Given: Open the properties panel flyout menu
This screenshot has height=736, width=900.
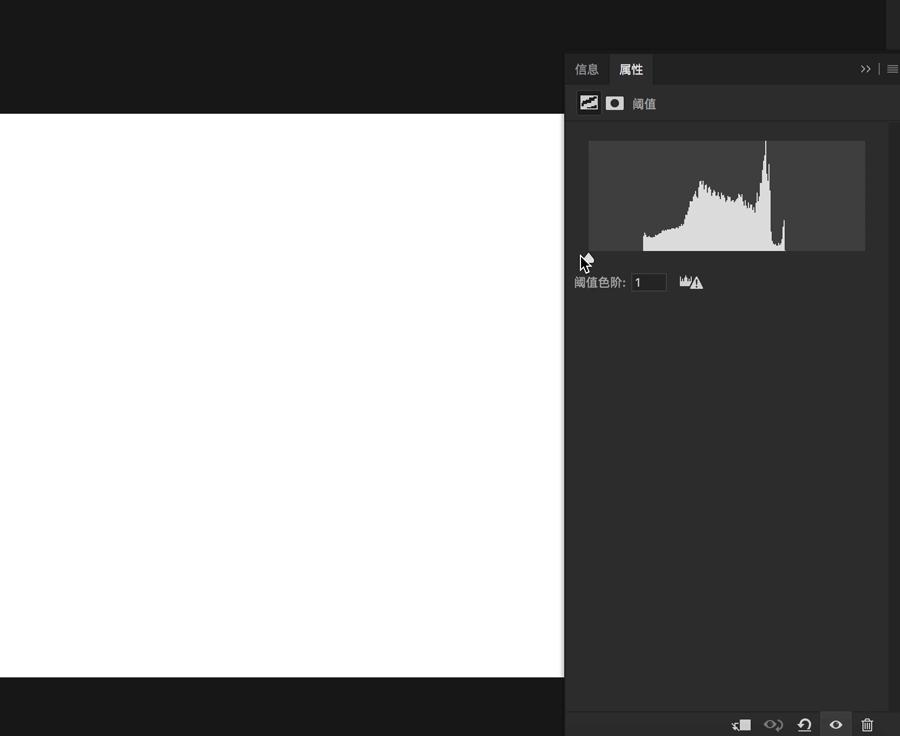Looking at the screenshot, I should pos(892,69).
